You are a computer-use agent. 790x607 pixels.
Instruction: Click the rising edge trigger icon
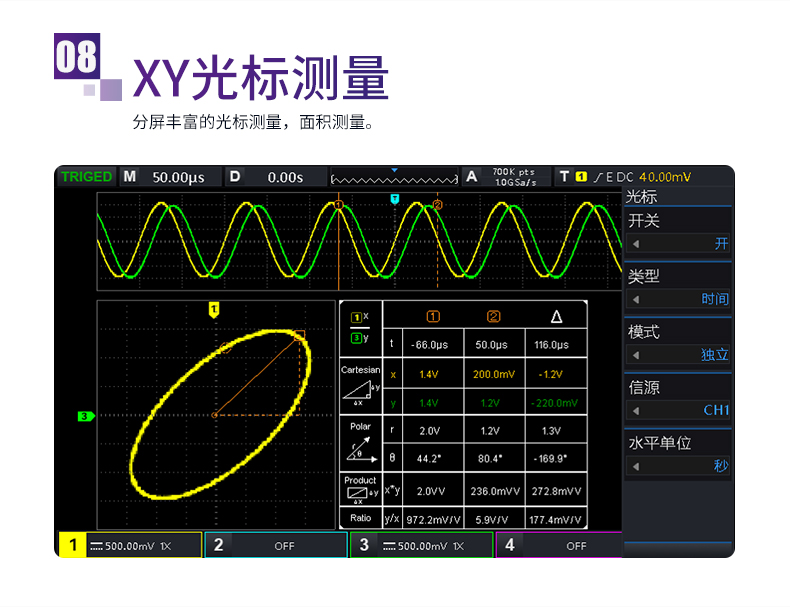click(x=598, y=177)
